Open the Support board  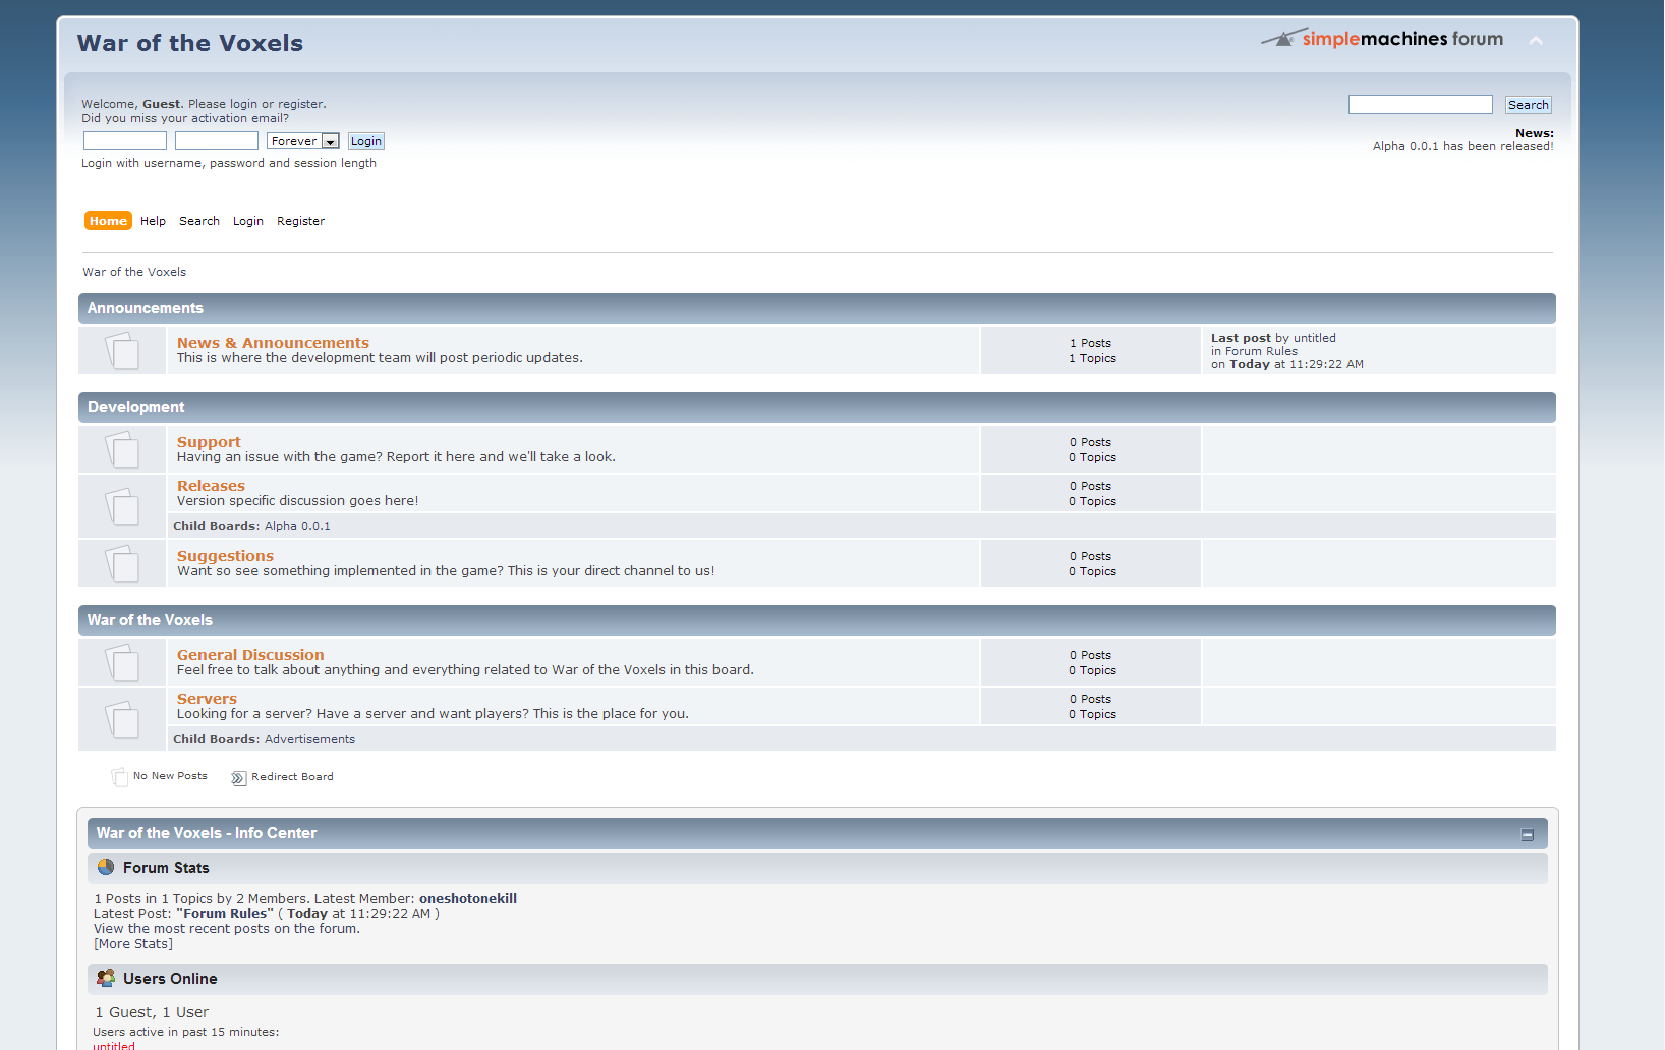pos(208,442)
